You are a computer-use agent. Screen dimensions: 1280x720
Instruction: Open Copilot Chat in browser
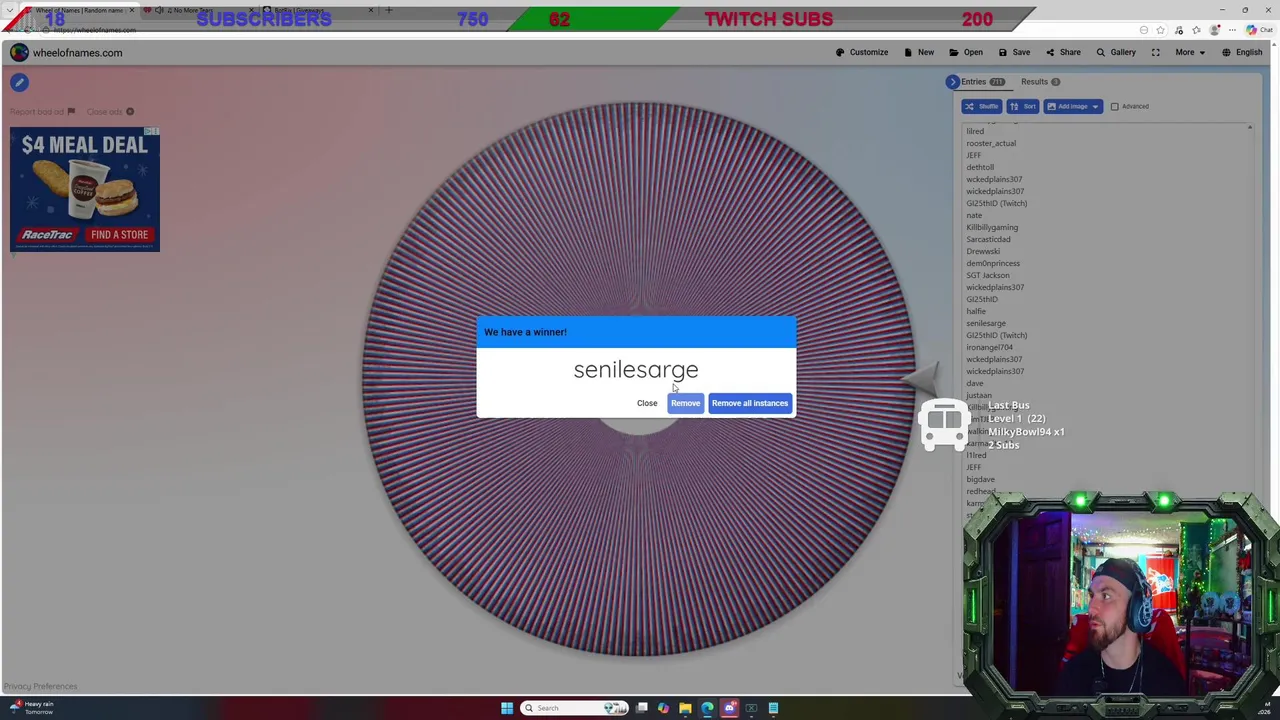(x=1258, y=30)
